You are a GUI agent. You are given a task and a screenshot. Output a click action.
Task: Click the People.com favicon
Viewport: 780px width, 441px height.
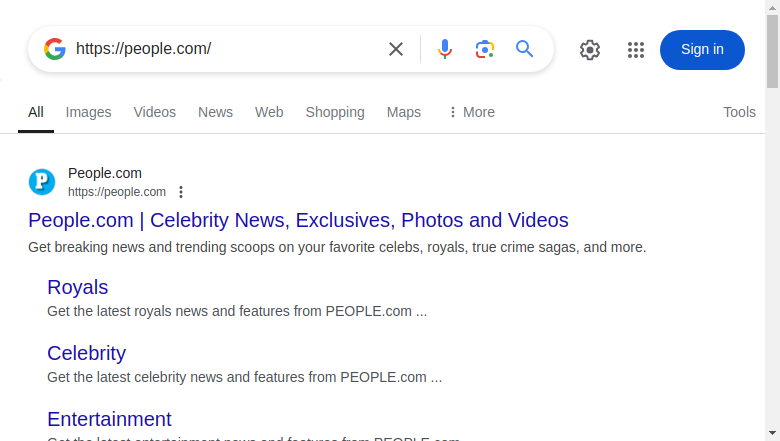click(42, 182)
